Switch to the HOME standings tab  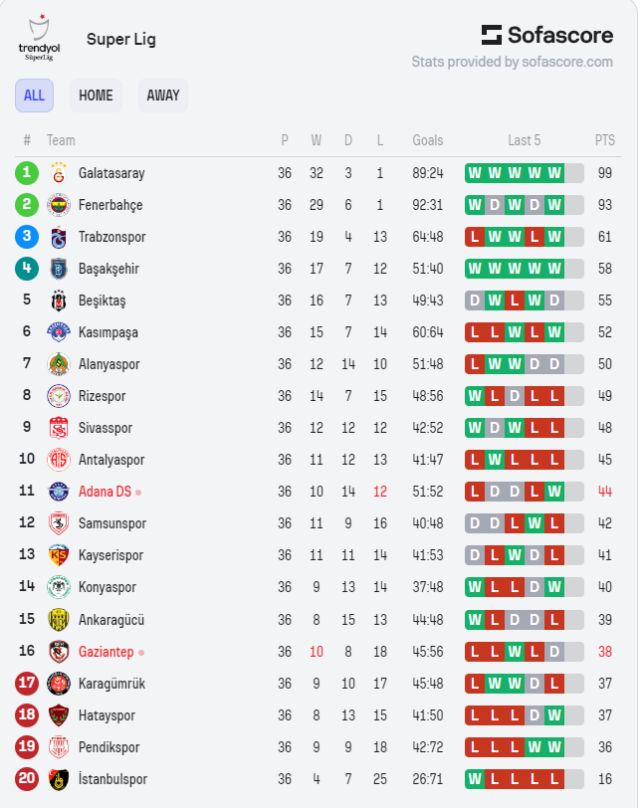pos(96,96)
